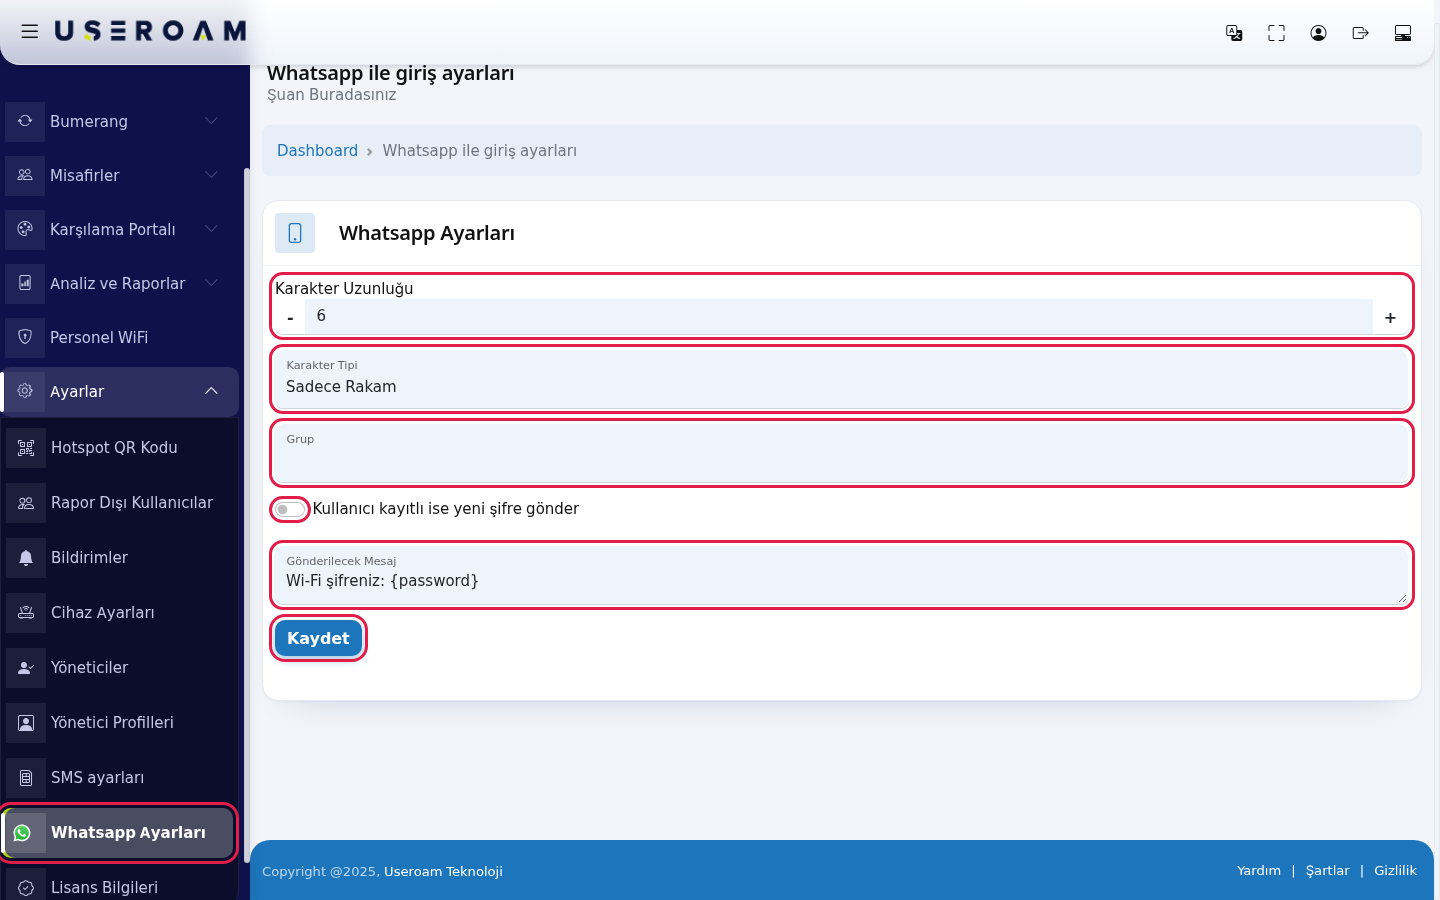1440x900 pixels.
Task: Open Yöneticiler menu item
Action: (120, 668)
